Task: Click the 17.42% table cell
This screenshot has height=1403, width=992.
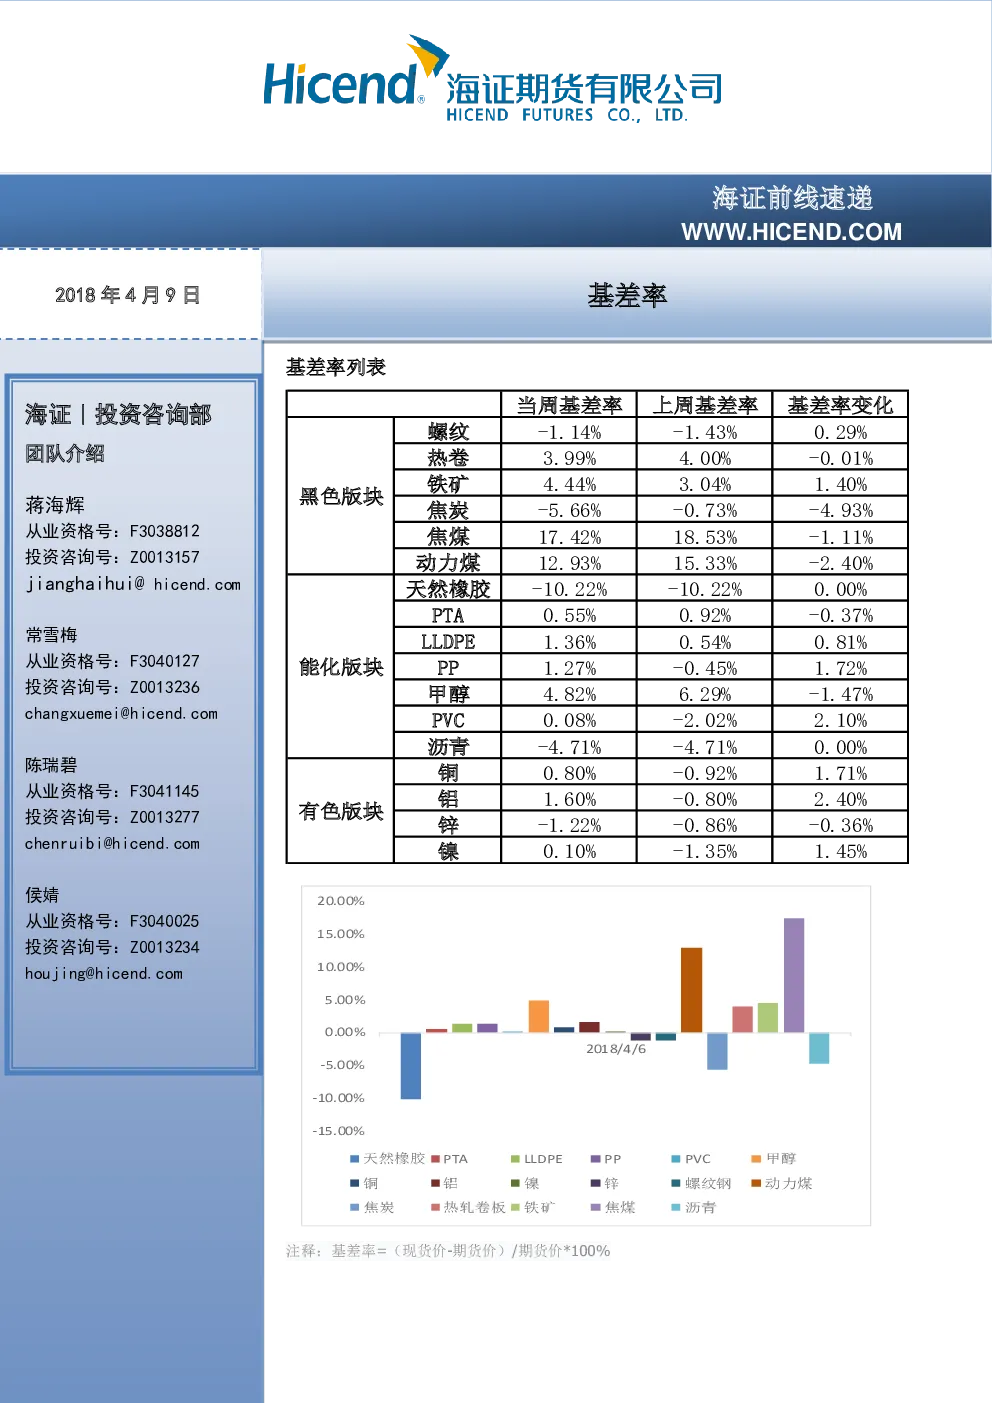Action: point(569,537)
